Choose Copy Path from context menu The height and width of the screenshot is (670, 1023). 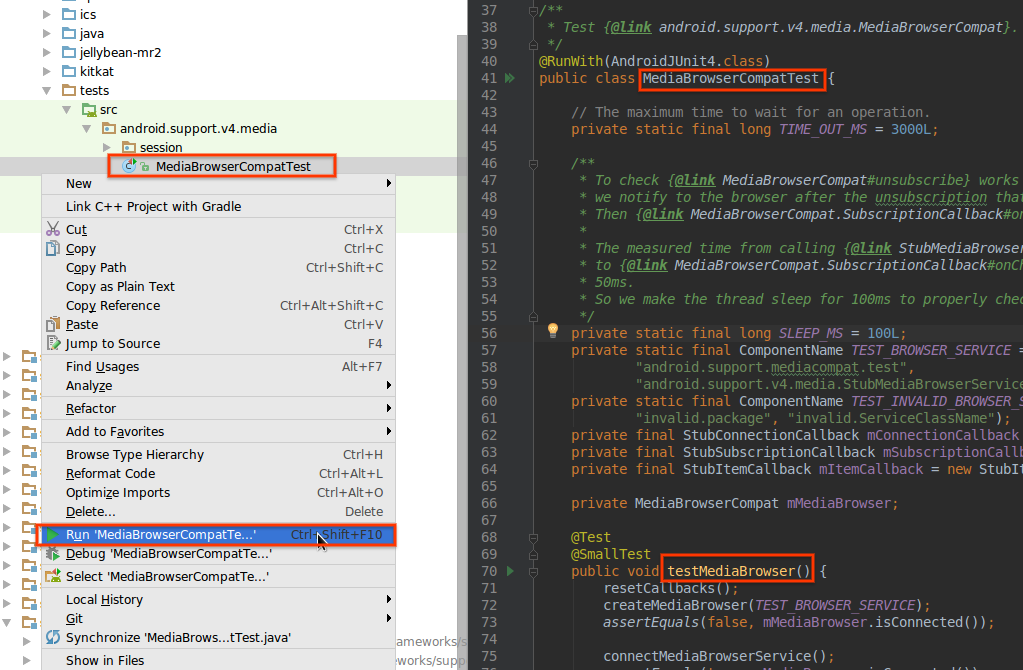click(96, 268)
